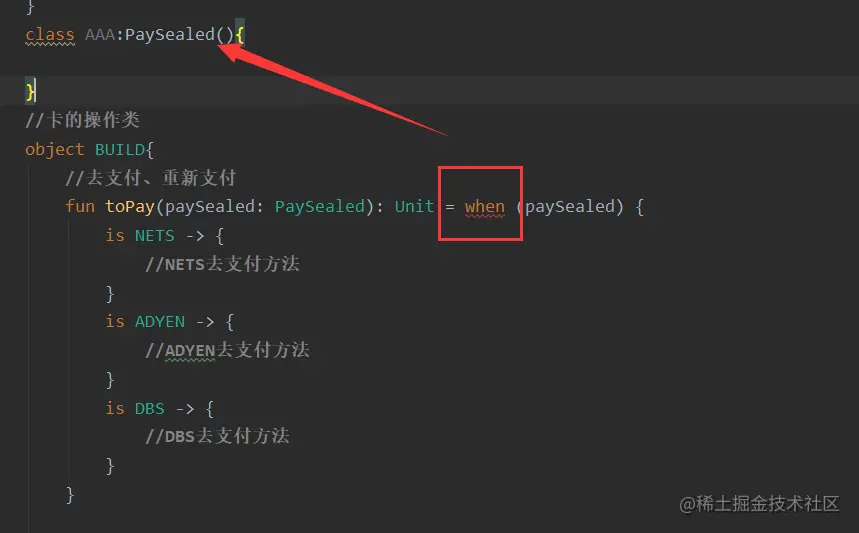Image resolution: width=859 pixels, height=533 pixels.
Task: Select the ADYEN type in the when branch
Action: pos(160,322)
